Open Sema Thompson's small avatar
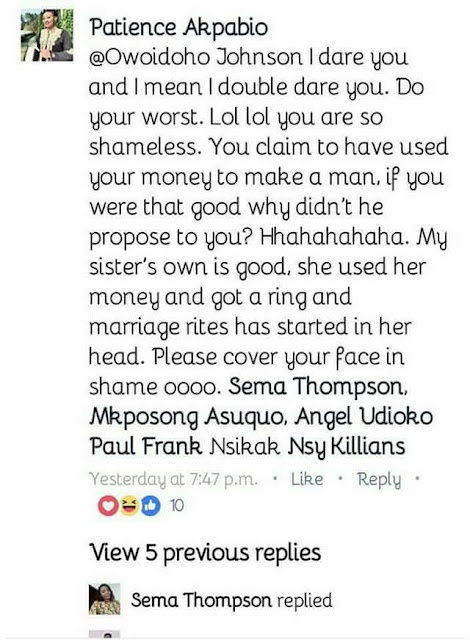This screenshot has height=640, width=470. 104,599
